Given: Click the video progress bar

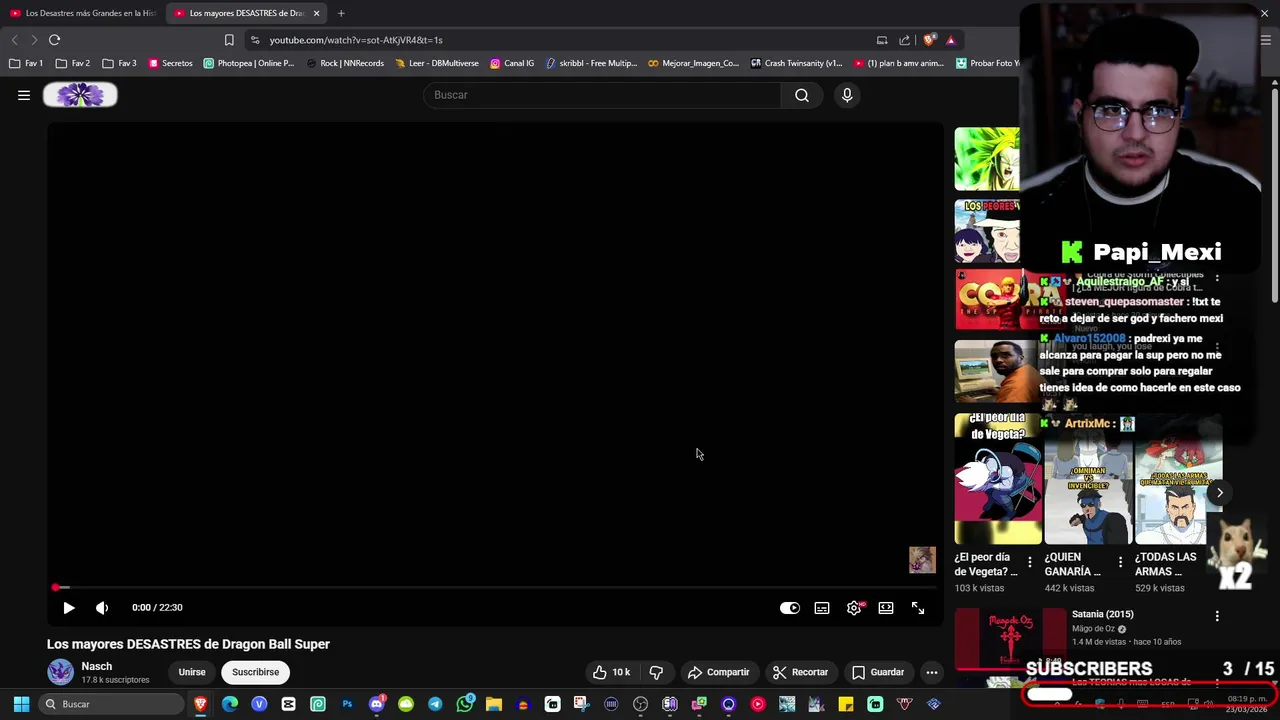Looking at the screenshot, I should tap(494, 588).
